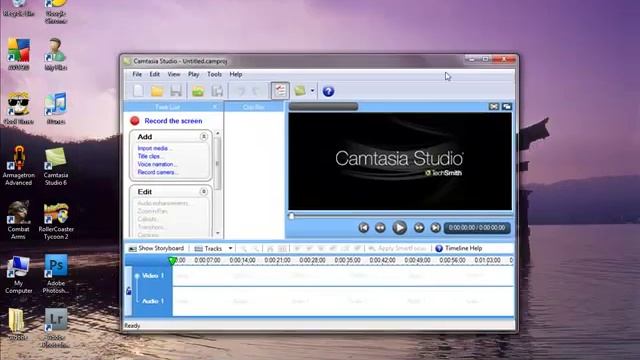Click the Open Project folder icon
This screenshot has height=360, width=640.
(157, 91)
